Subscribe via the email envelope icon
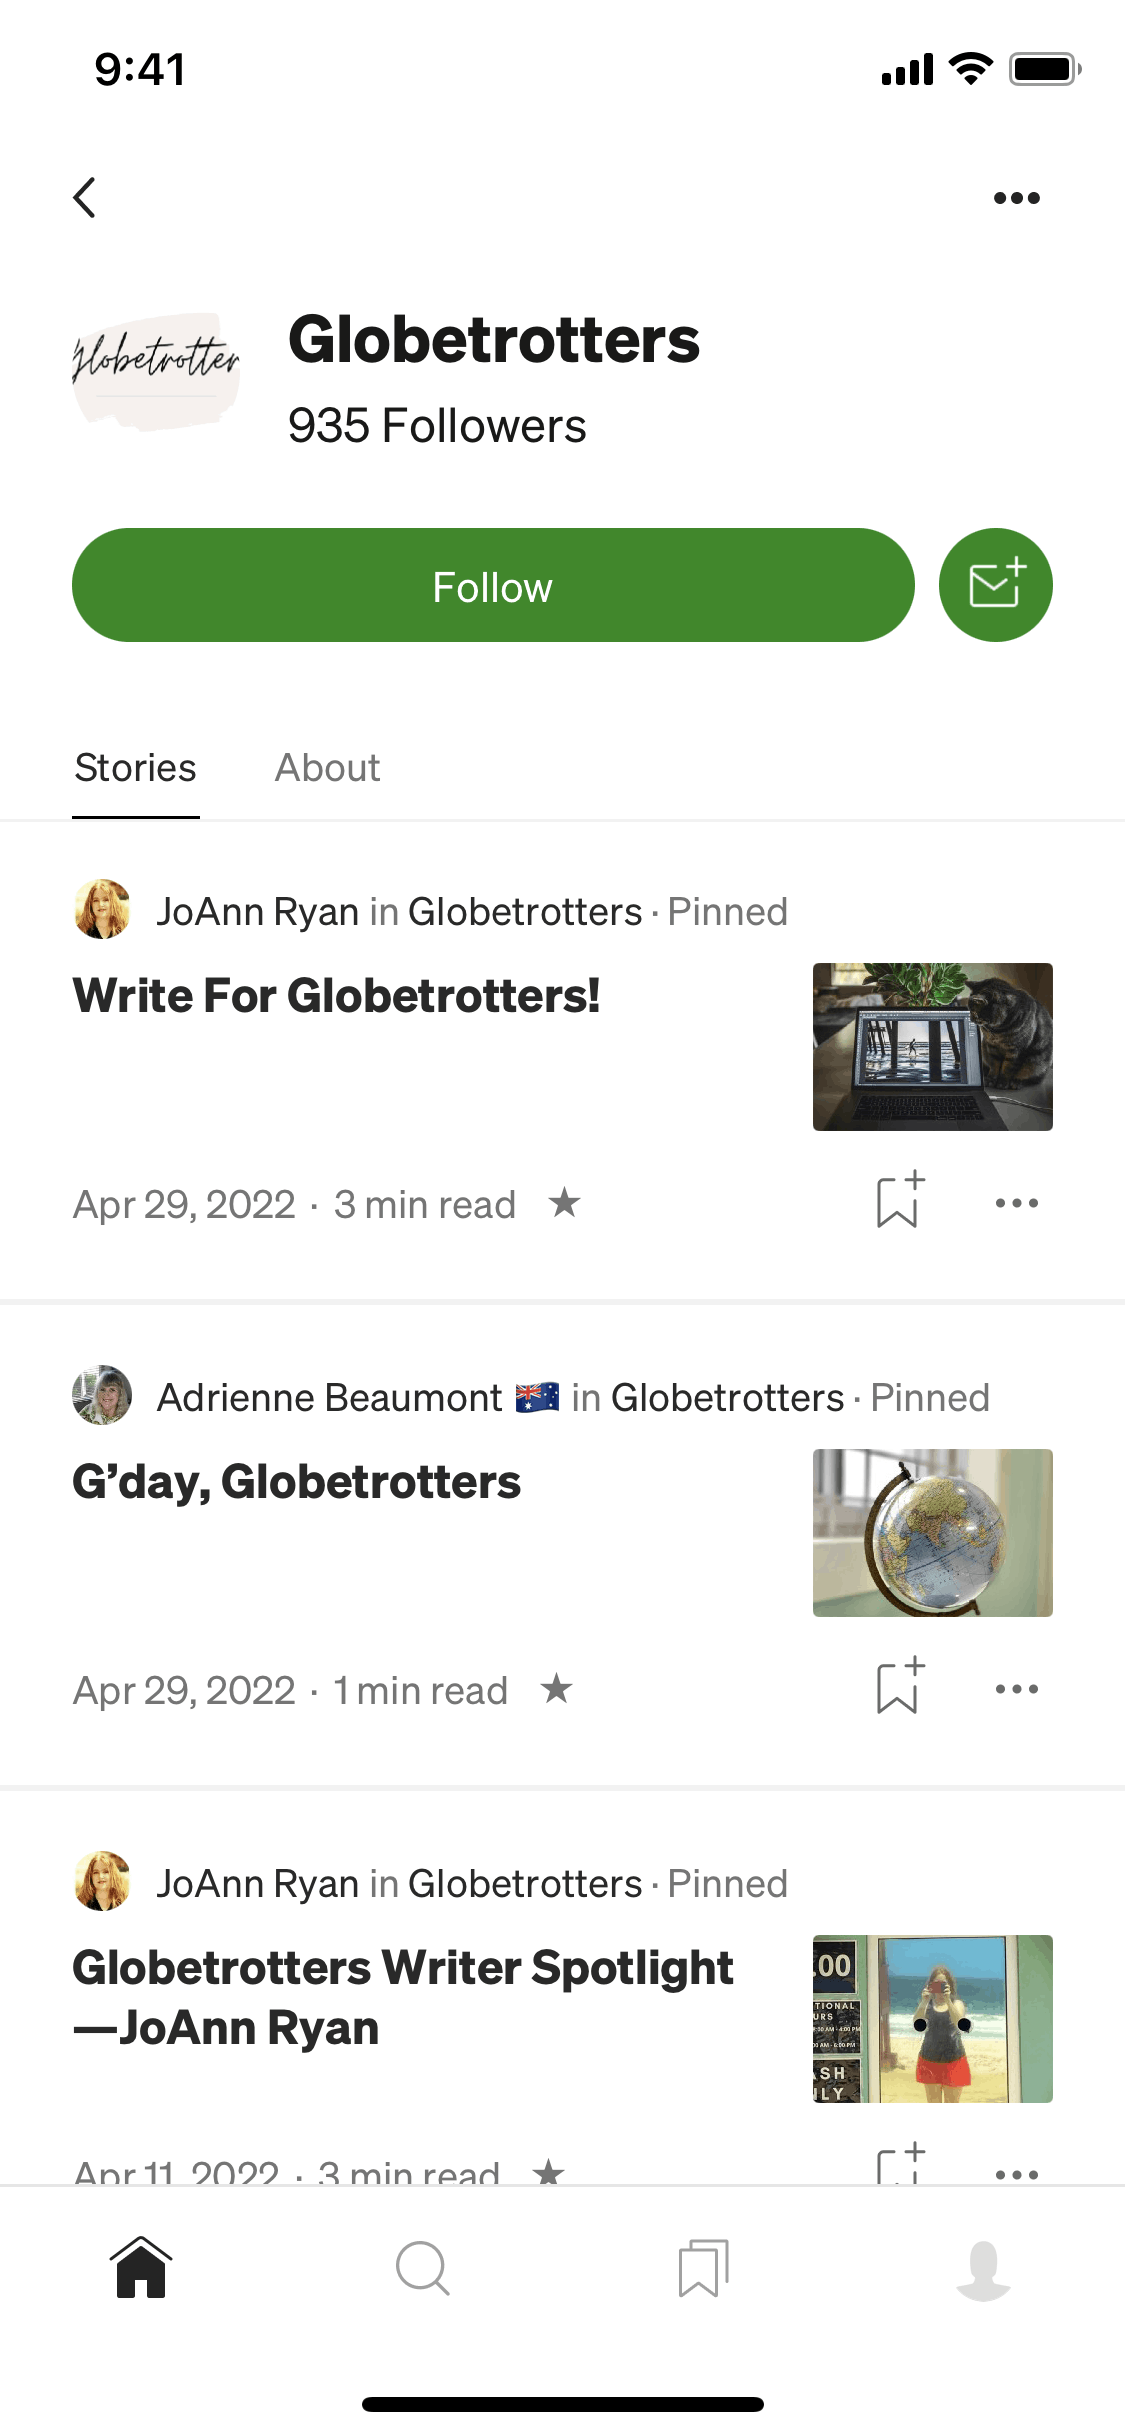 [x=995, y=585]
